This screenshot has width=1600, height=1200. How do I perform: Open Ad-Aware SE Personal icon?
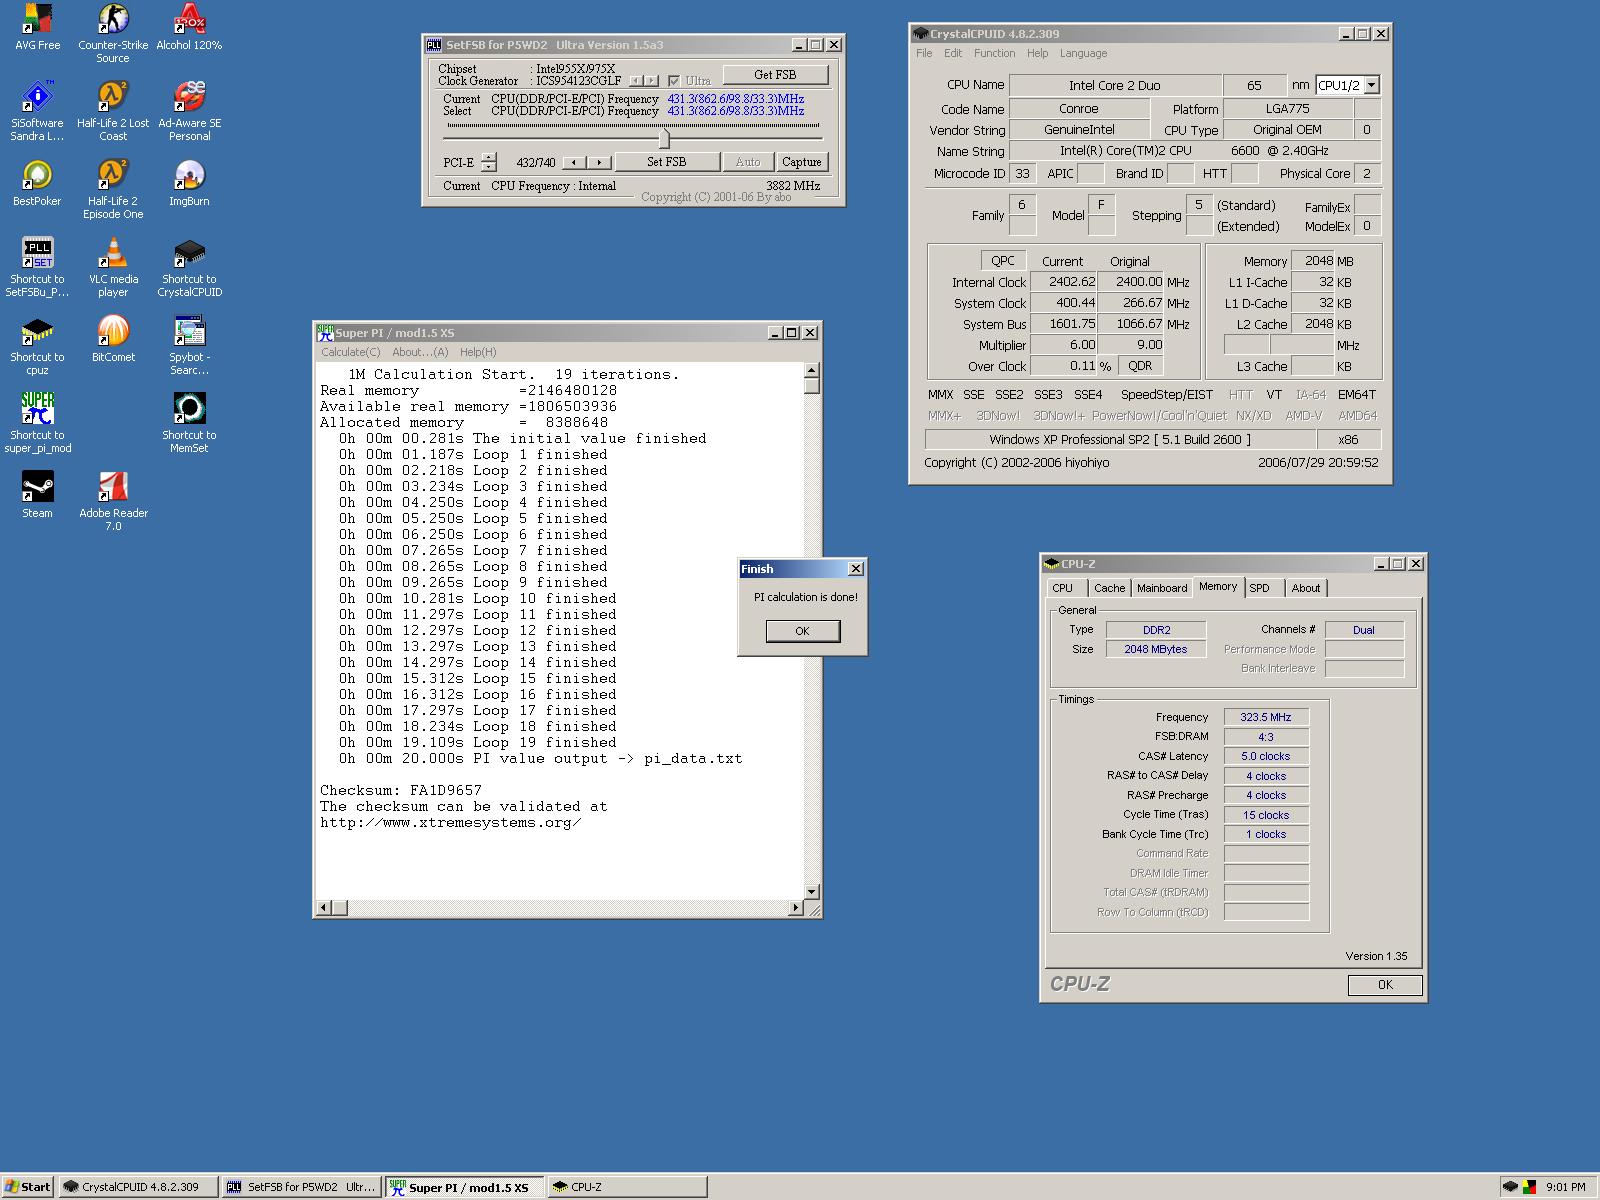189,111
